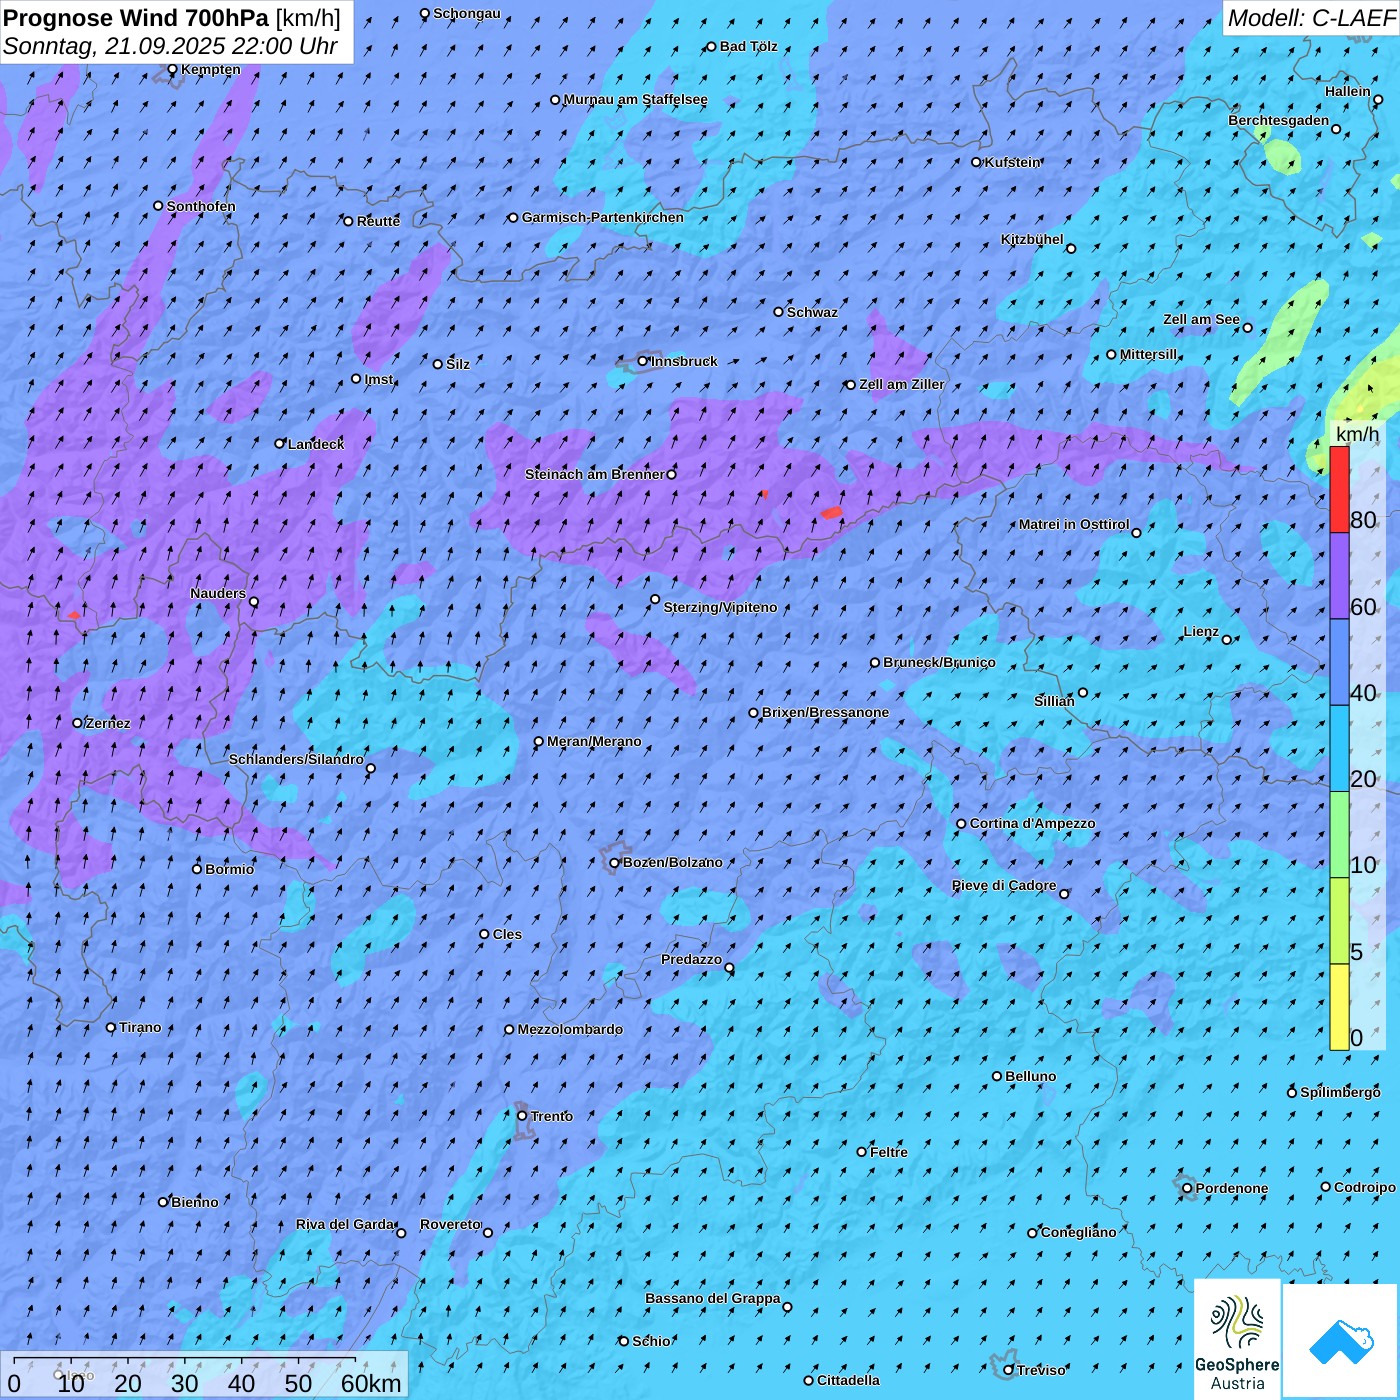Click the Nauders location dot
Screen dimensions: 1400x1400
[254, 602]
